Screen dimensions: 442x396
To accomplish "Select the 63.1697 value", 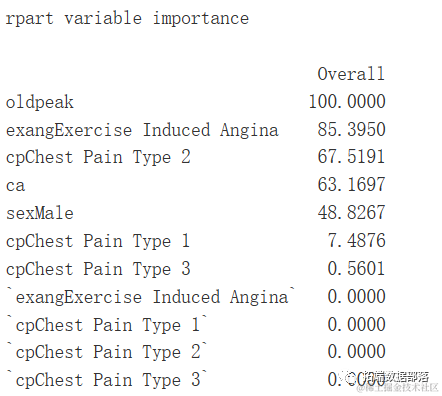I will click(351, 184).
